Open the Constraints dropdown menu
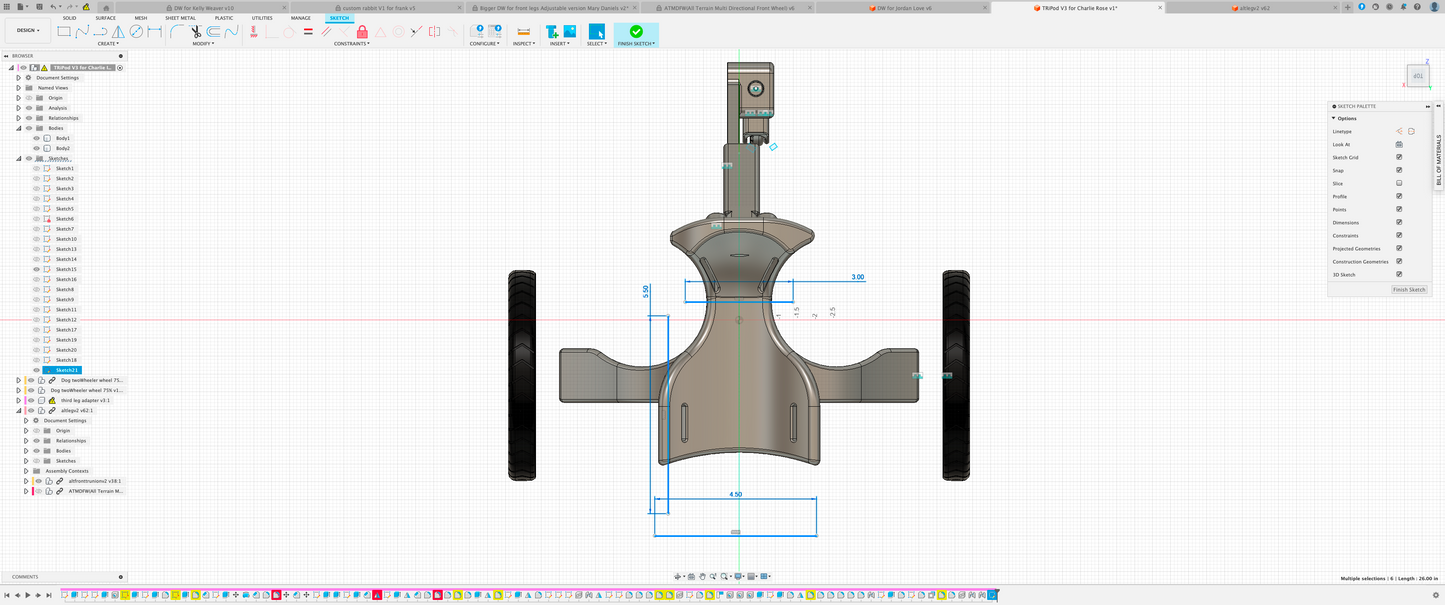 click(351, 44)
